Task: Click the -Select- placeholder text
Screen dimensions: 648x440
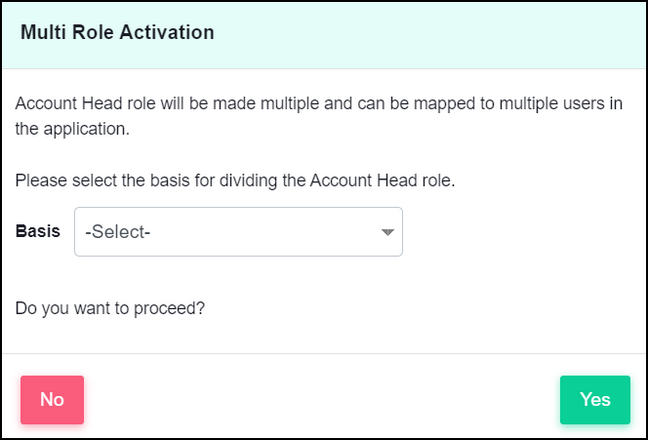Action: (118, 232)
